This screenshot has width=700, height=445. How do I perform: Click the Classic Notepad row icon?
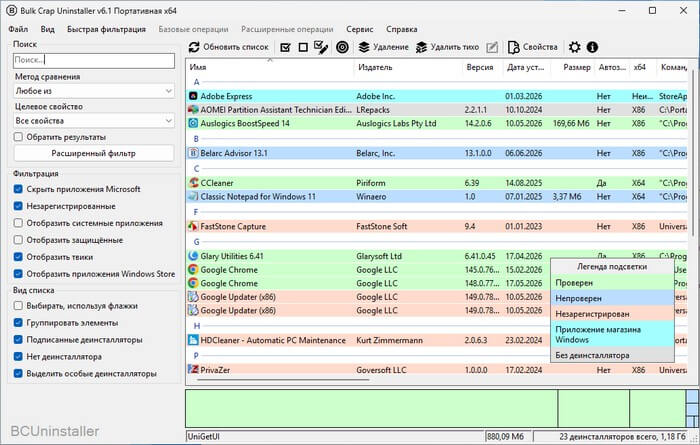click(193, 196)
